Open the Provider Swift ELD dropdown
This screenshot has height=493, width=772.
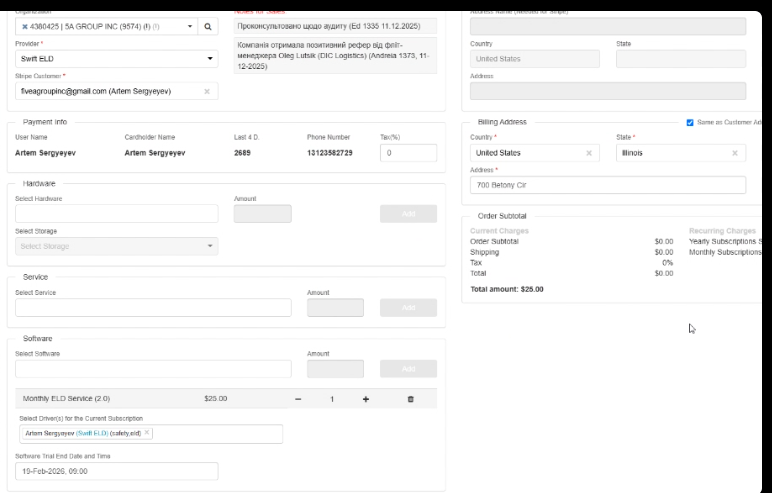click(x=117, y=59)
